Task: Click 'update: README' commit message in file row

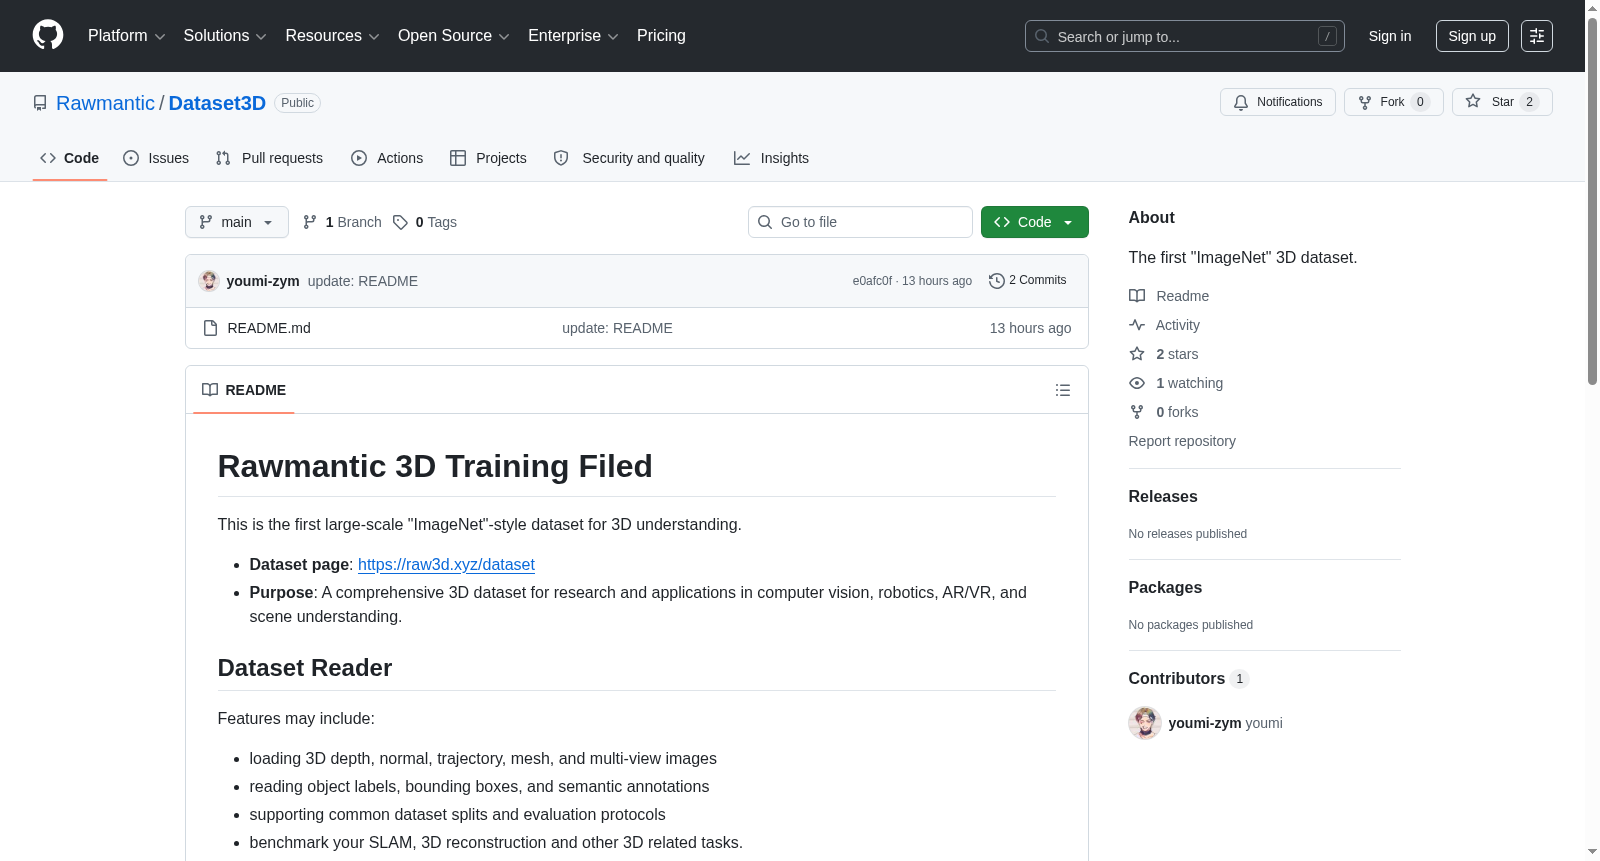Action: click(617, 328)
